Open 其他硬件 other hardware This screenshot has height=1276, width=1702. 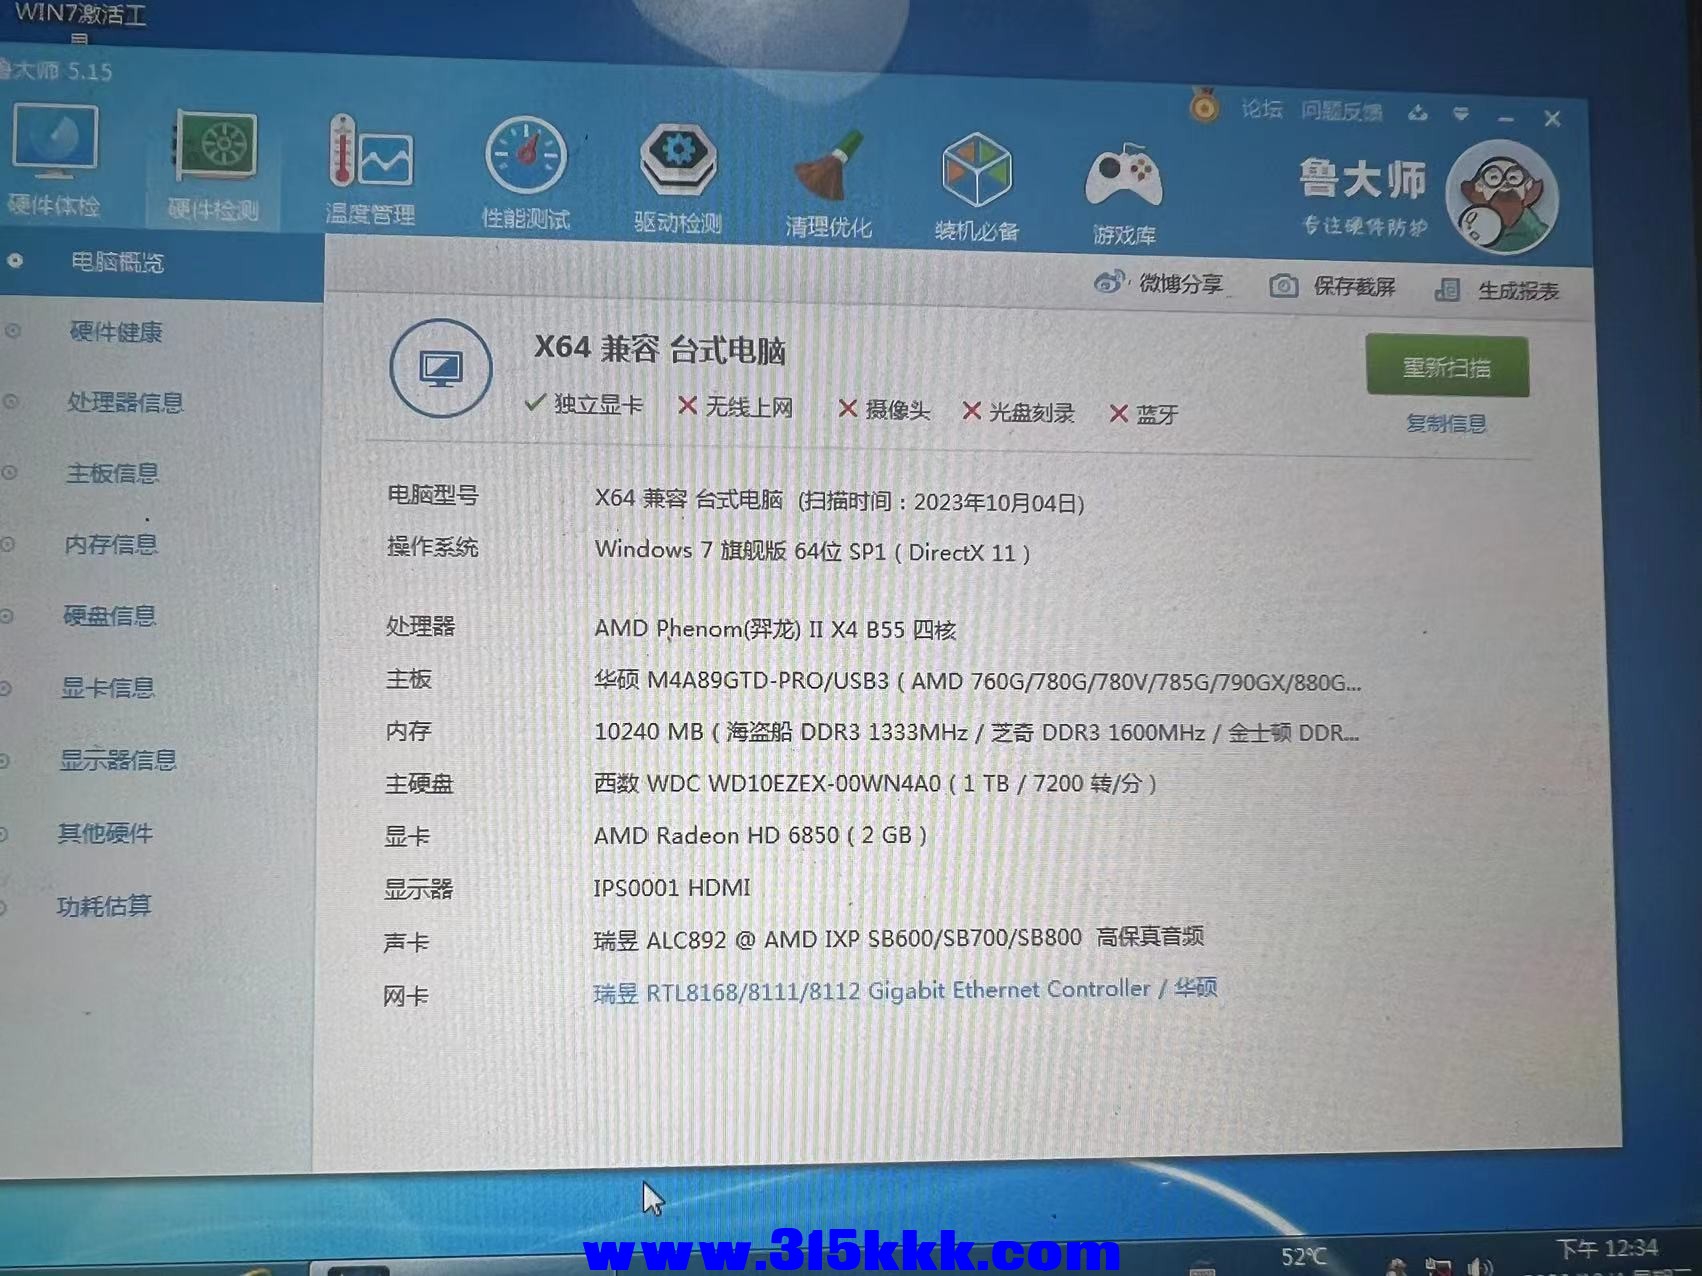tap(105, 833)
